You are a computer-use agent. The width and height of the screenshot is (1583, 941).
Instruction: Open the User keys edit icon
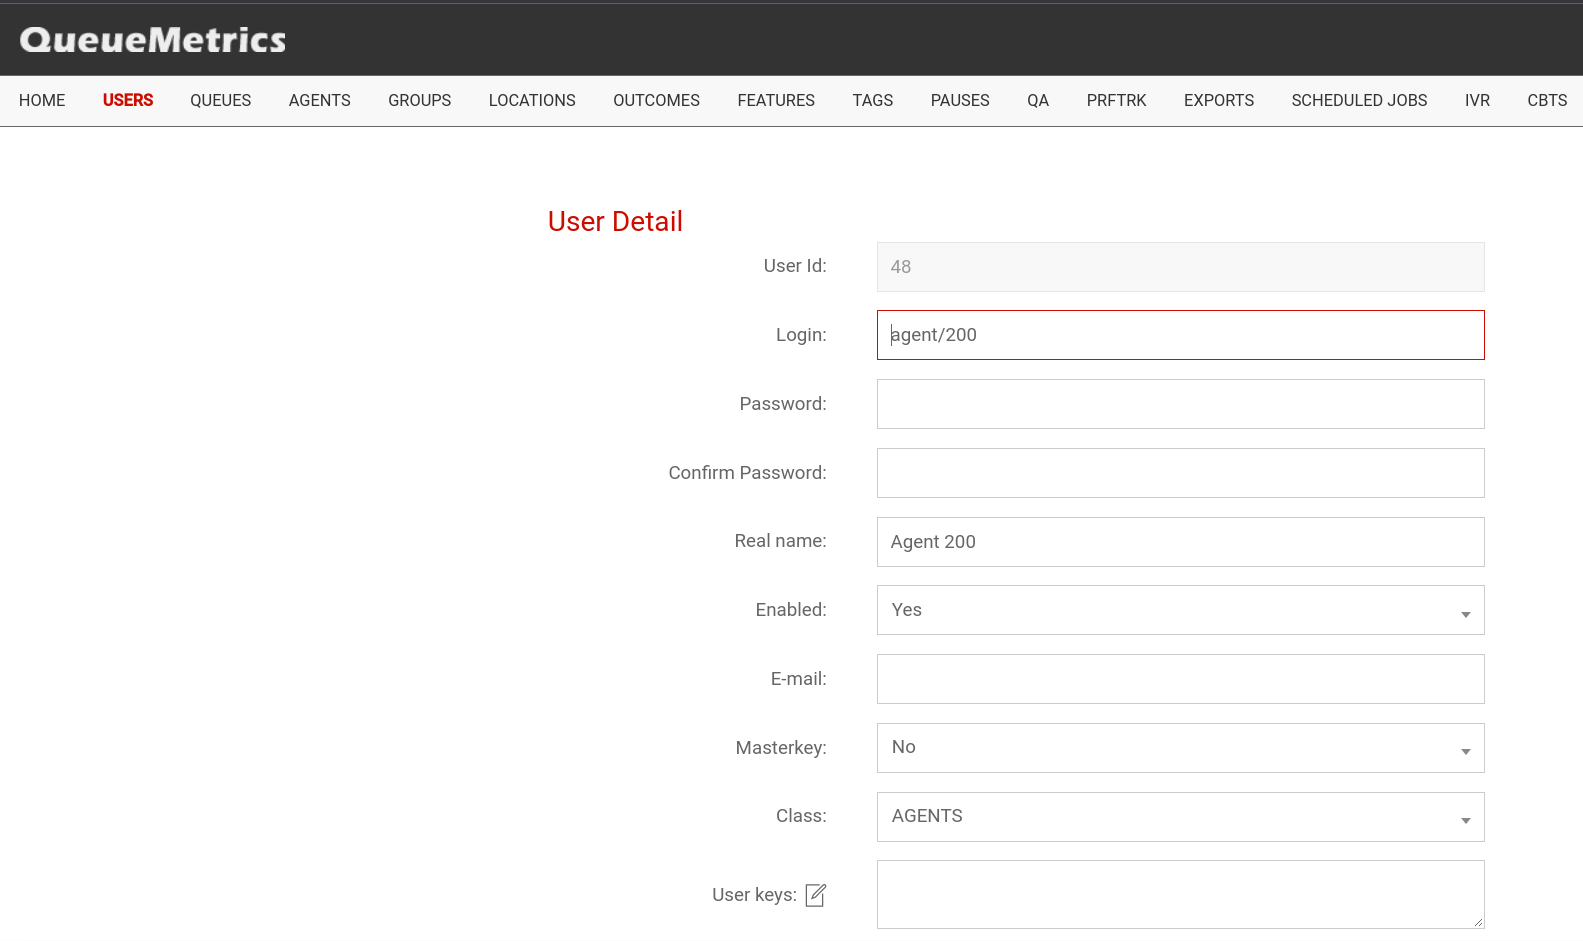[816, 895]
